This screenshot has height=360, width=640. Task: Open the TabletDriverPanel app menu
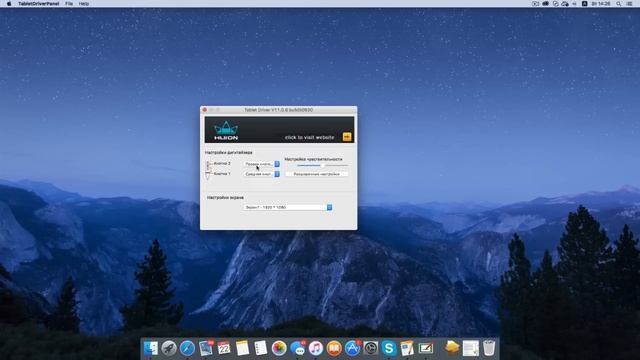38,4
